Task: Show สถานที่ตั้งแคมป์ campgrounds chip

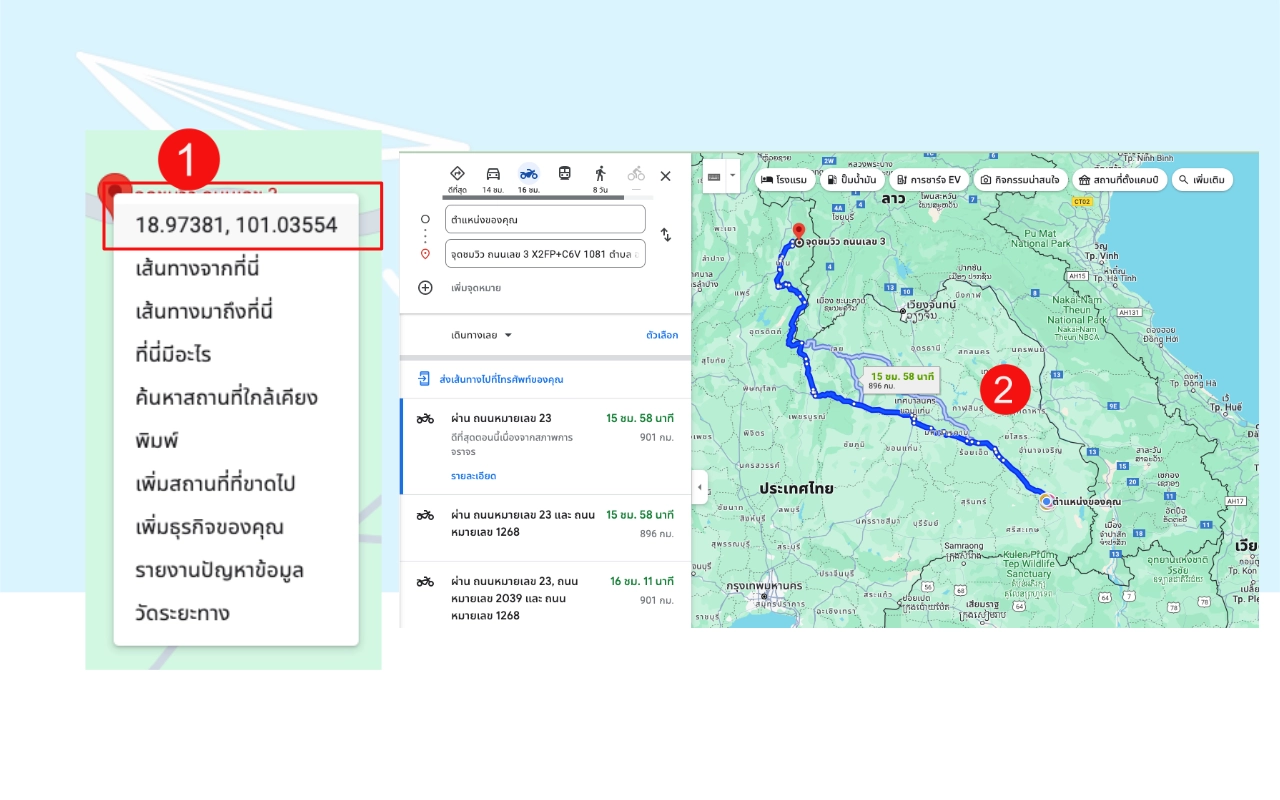Action: tap(1119, 180)
